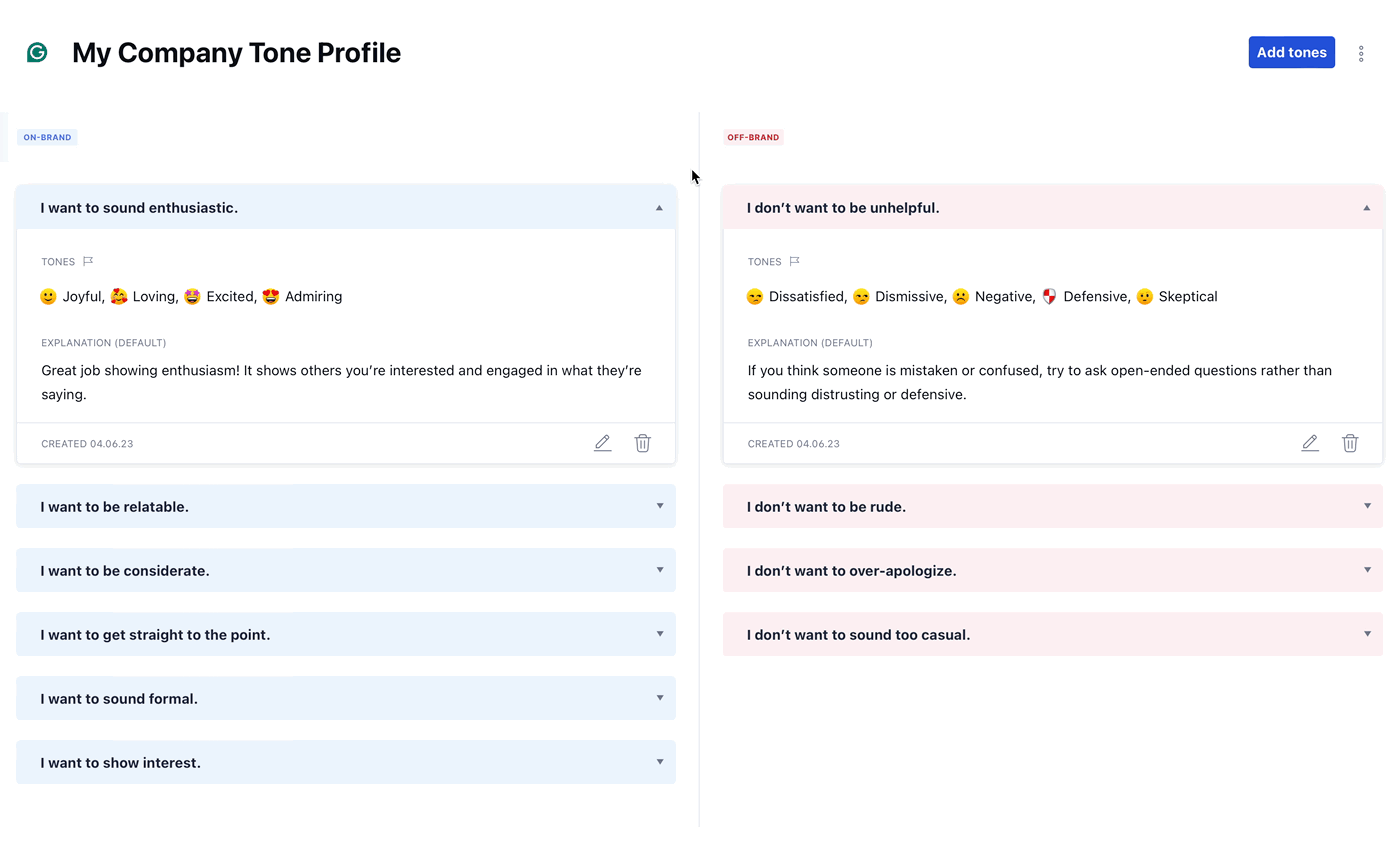This screenshot has height=850, width=1400.
Task: Click the flag icon on the unhelpful tone card
Action: coord(795,261)
